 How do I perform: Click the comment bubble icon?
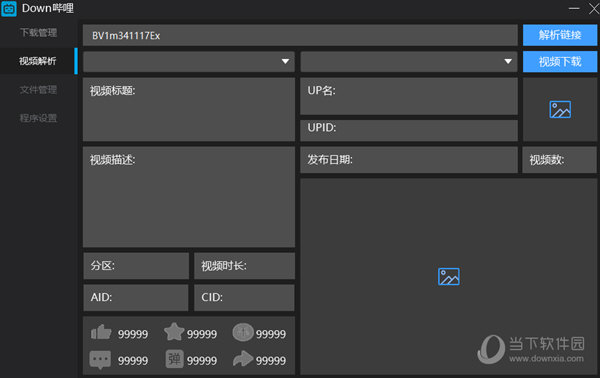[x=100, y=360]
